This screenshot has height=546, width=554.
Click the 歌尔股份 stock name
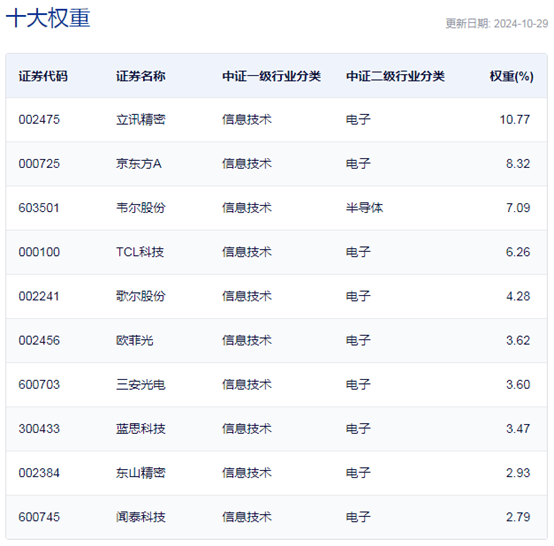(x=141, y=296)
